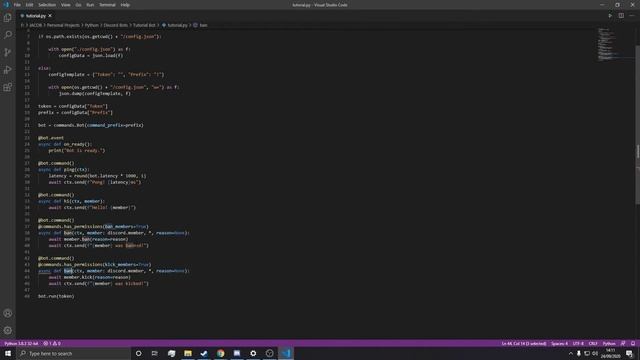
Task: Open the Go menu
Action: click(78, 5)
